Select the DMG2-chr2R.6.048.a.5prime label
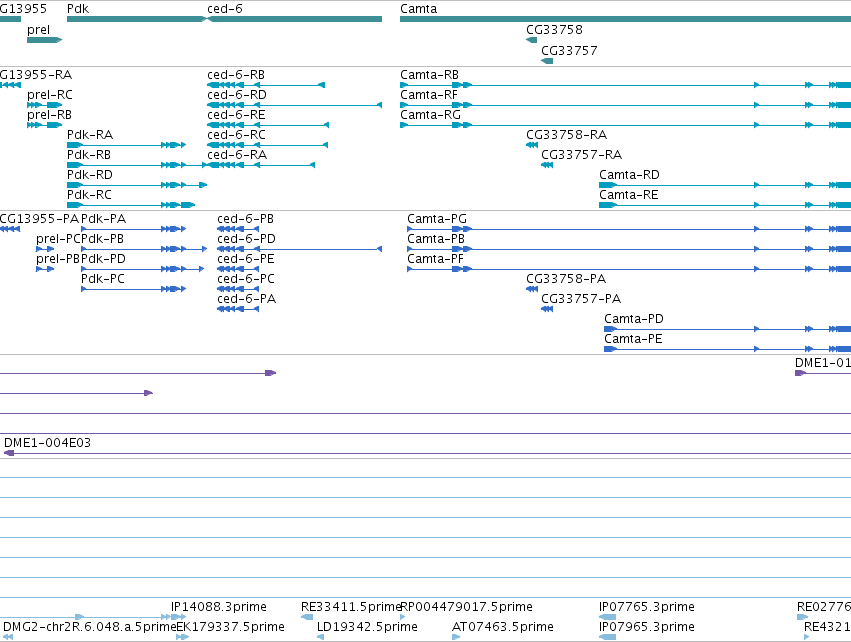 [x=90, y=627]
